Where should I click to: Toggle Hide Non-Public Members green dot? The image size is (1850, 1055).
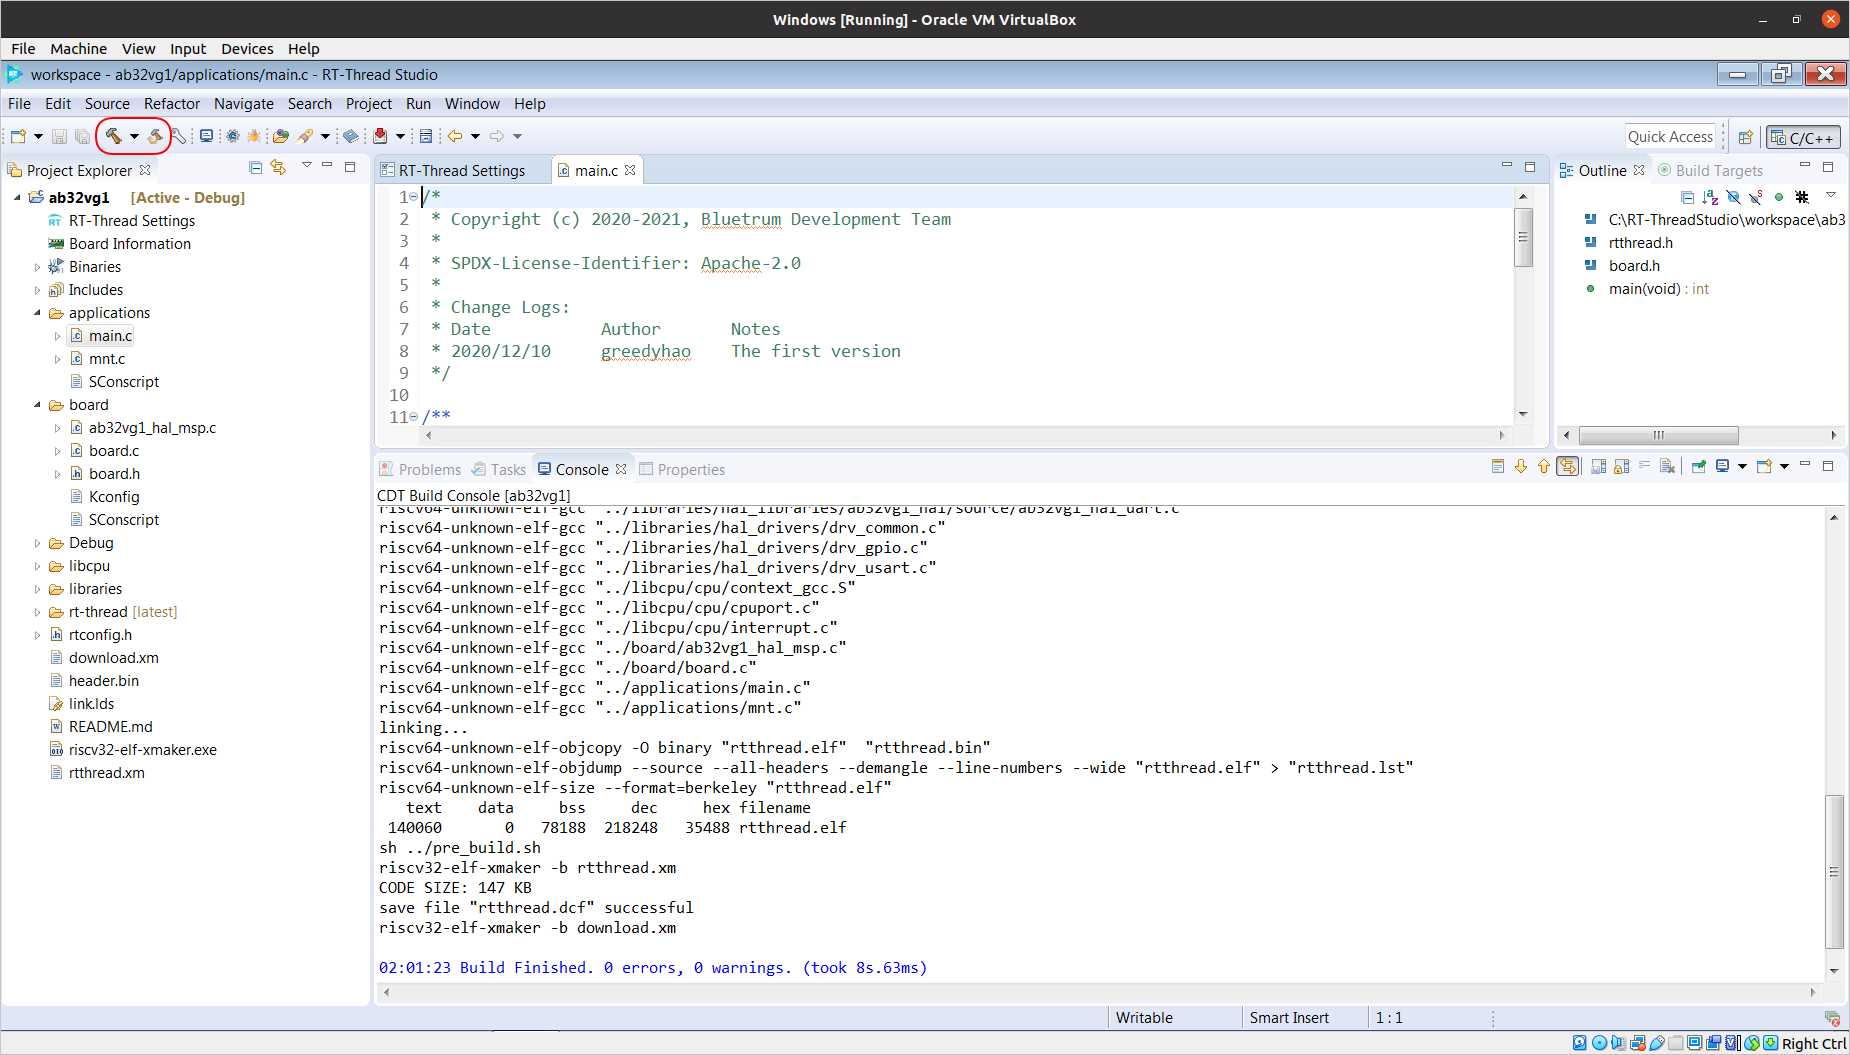point(1779,197)
